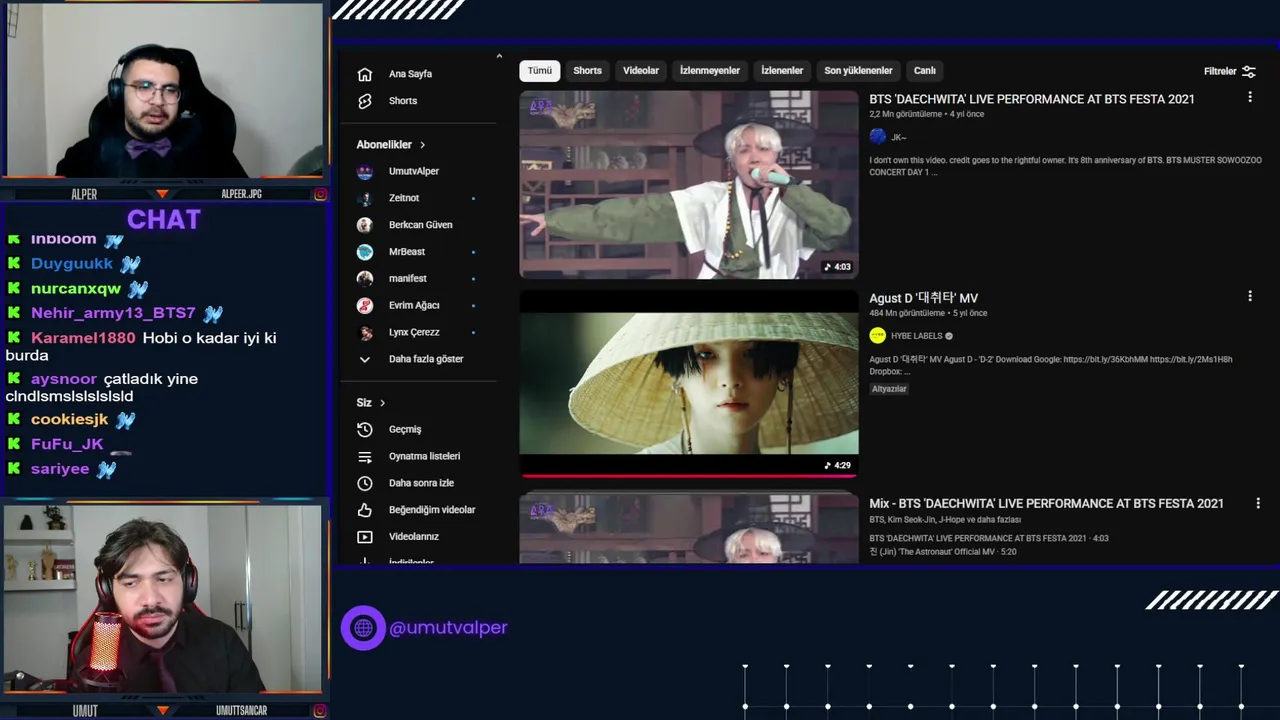Select the İzlenmeyenler filter chip
This screenshot has height=720, width=1280.
(x=710, y=71)
